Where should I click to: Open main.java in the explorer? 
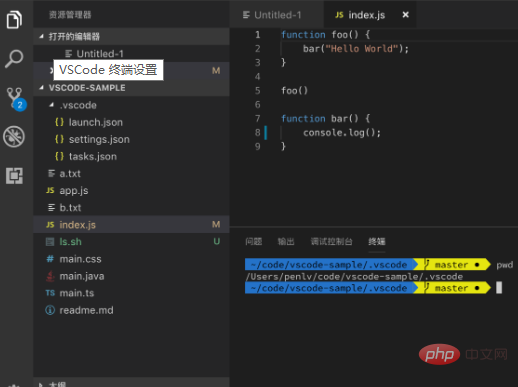(131, 276)
